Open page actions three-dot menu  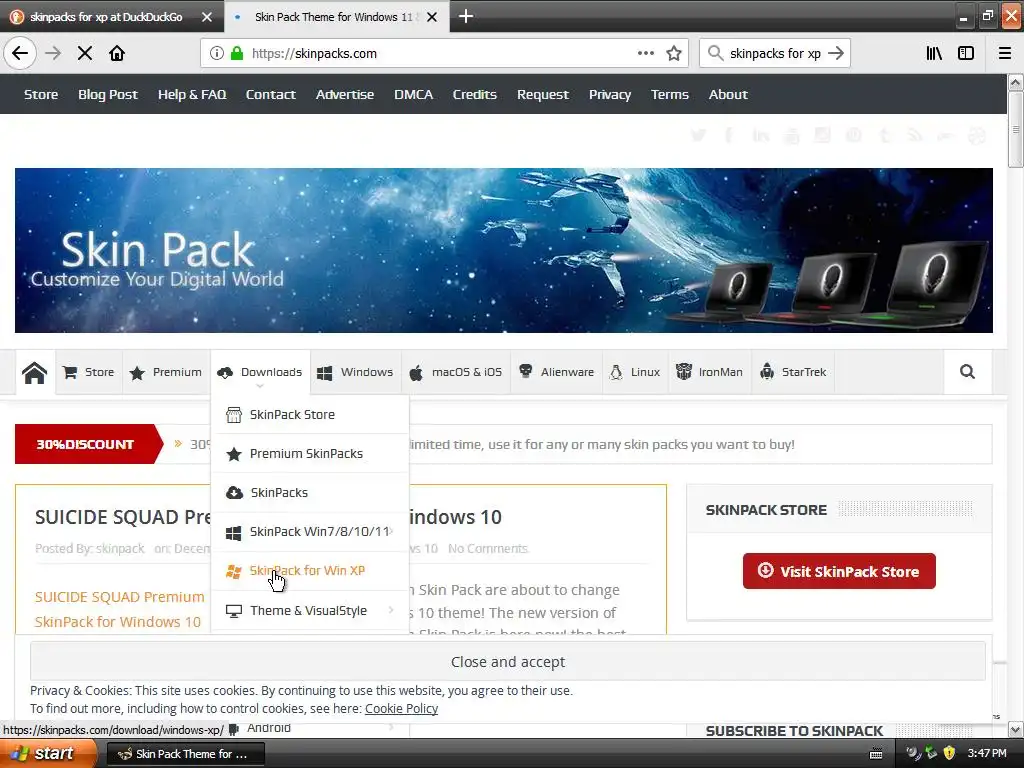click(x=646, y=54)
